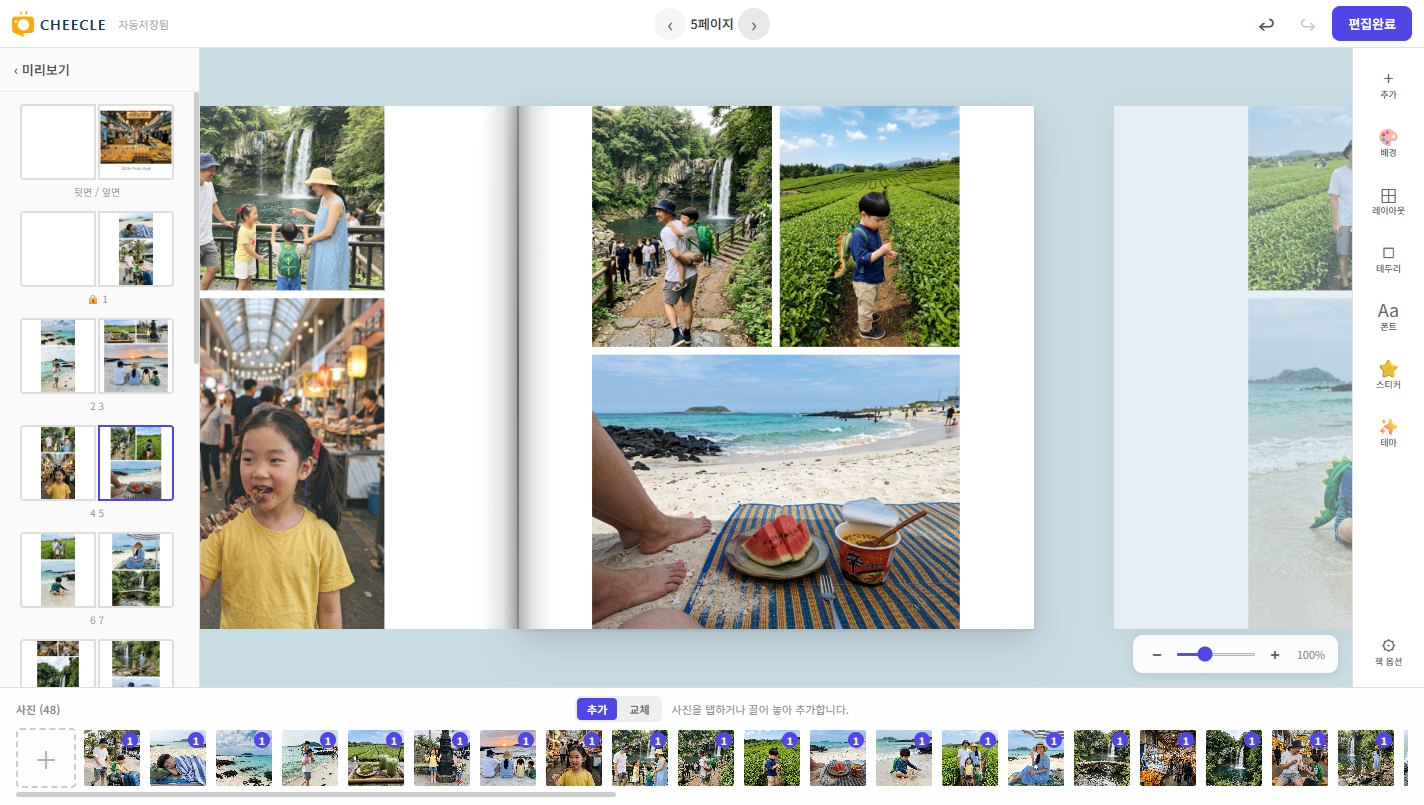1424x805 pixels.
Task: Go to the next page with the chevron
Action: [754, 24]
